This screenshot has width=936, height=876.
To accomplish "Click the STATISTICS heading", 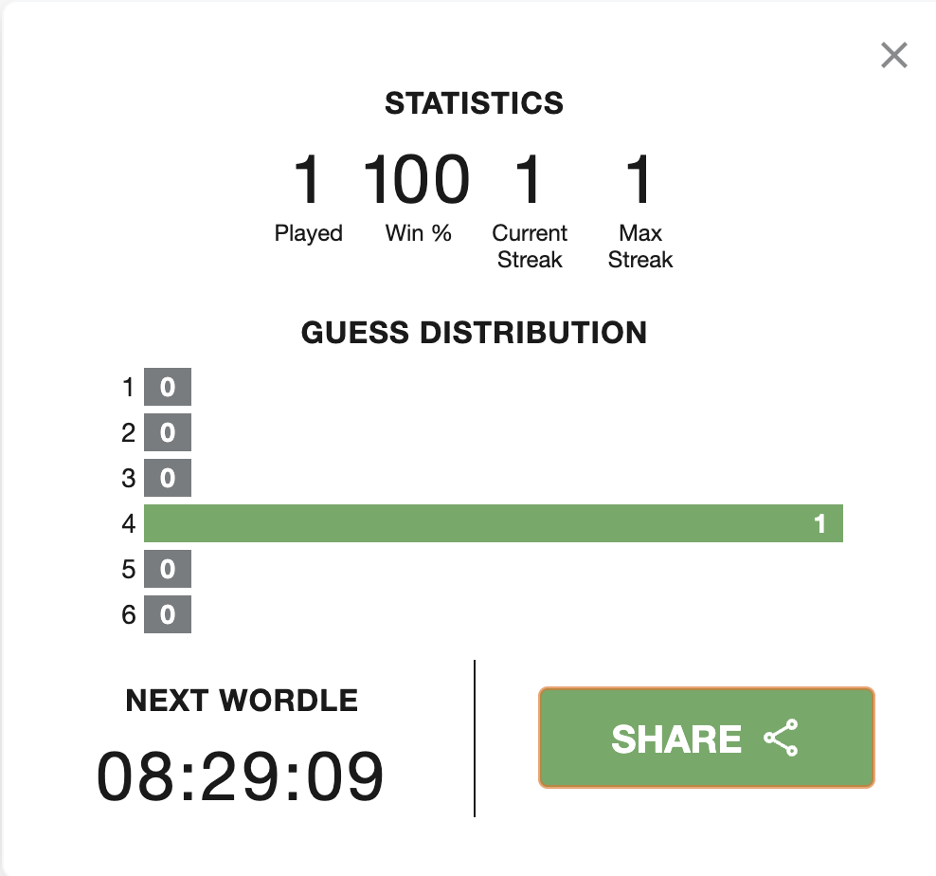I will (x=474, y=103).
